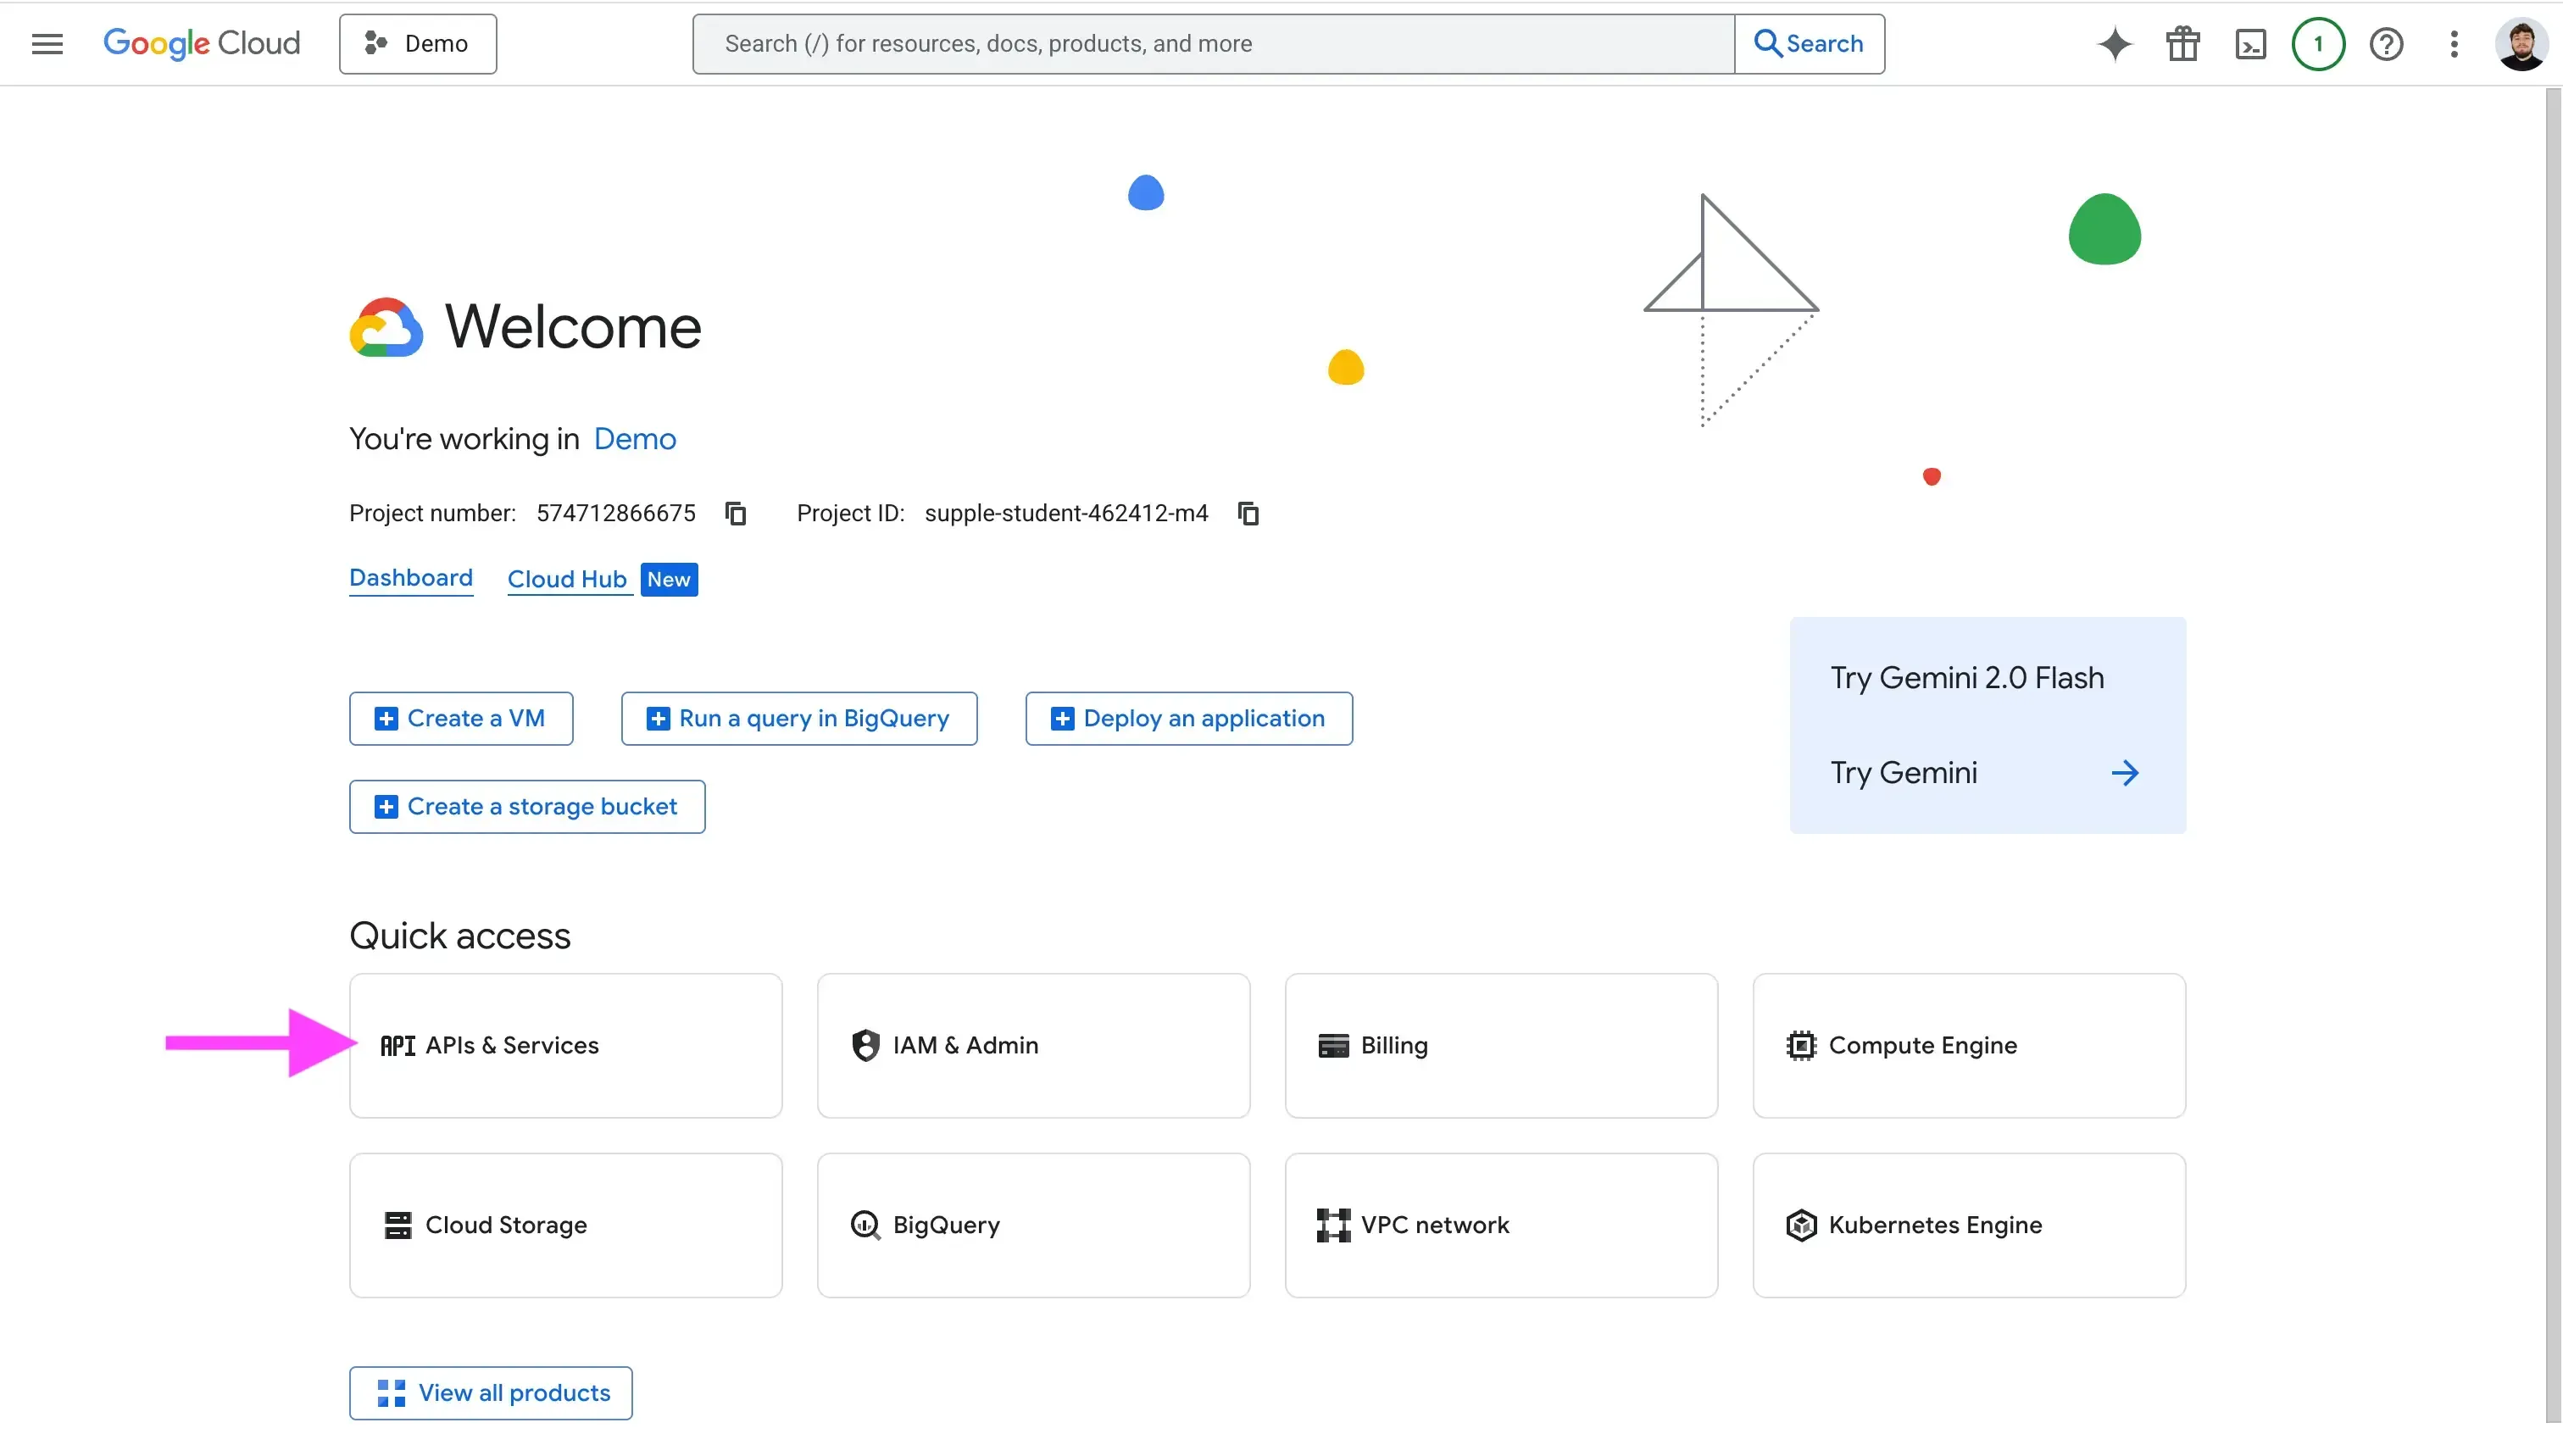This screenshot has width=2563, height=1456.
Task: Launch Try Gemini with arrow button
Action: pyautogui.click(x=2126, y=772)
